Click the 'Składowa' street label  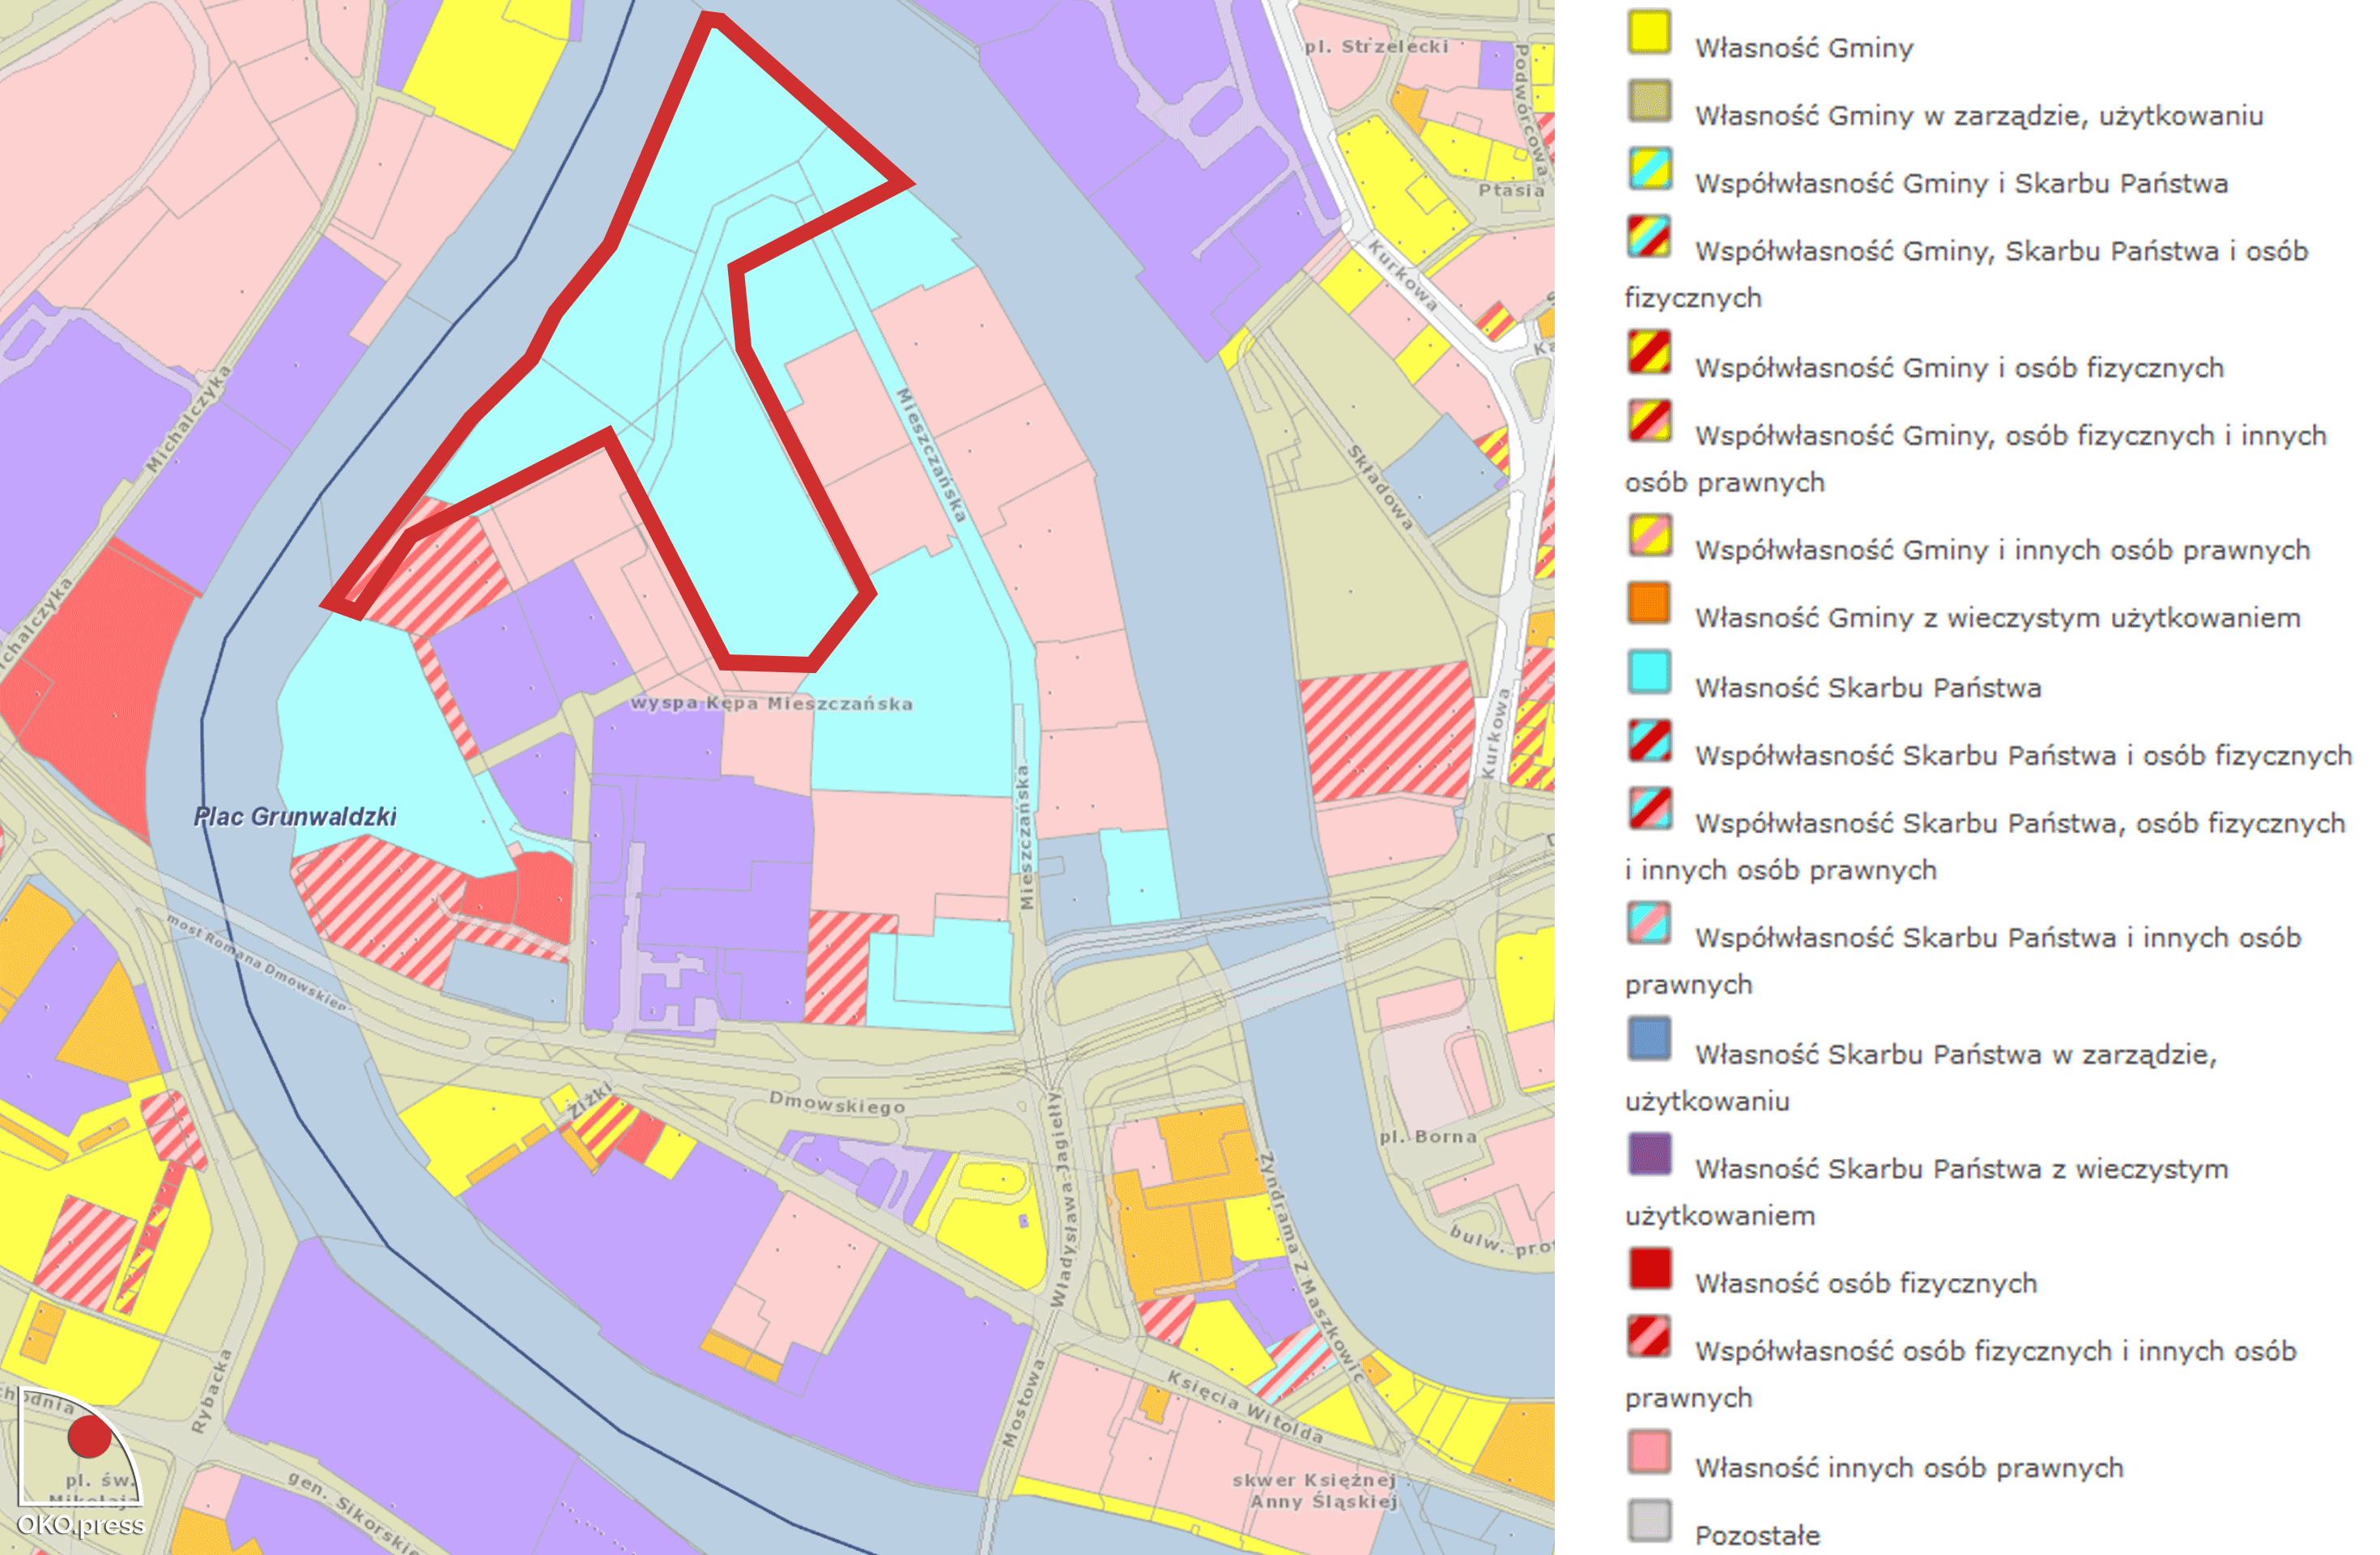(x=1380, y=486)
